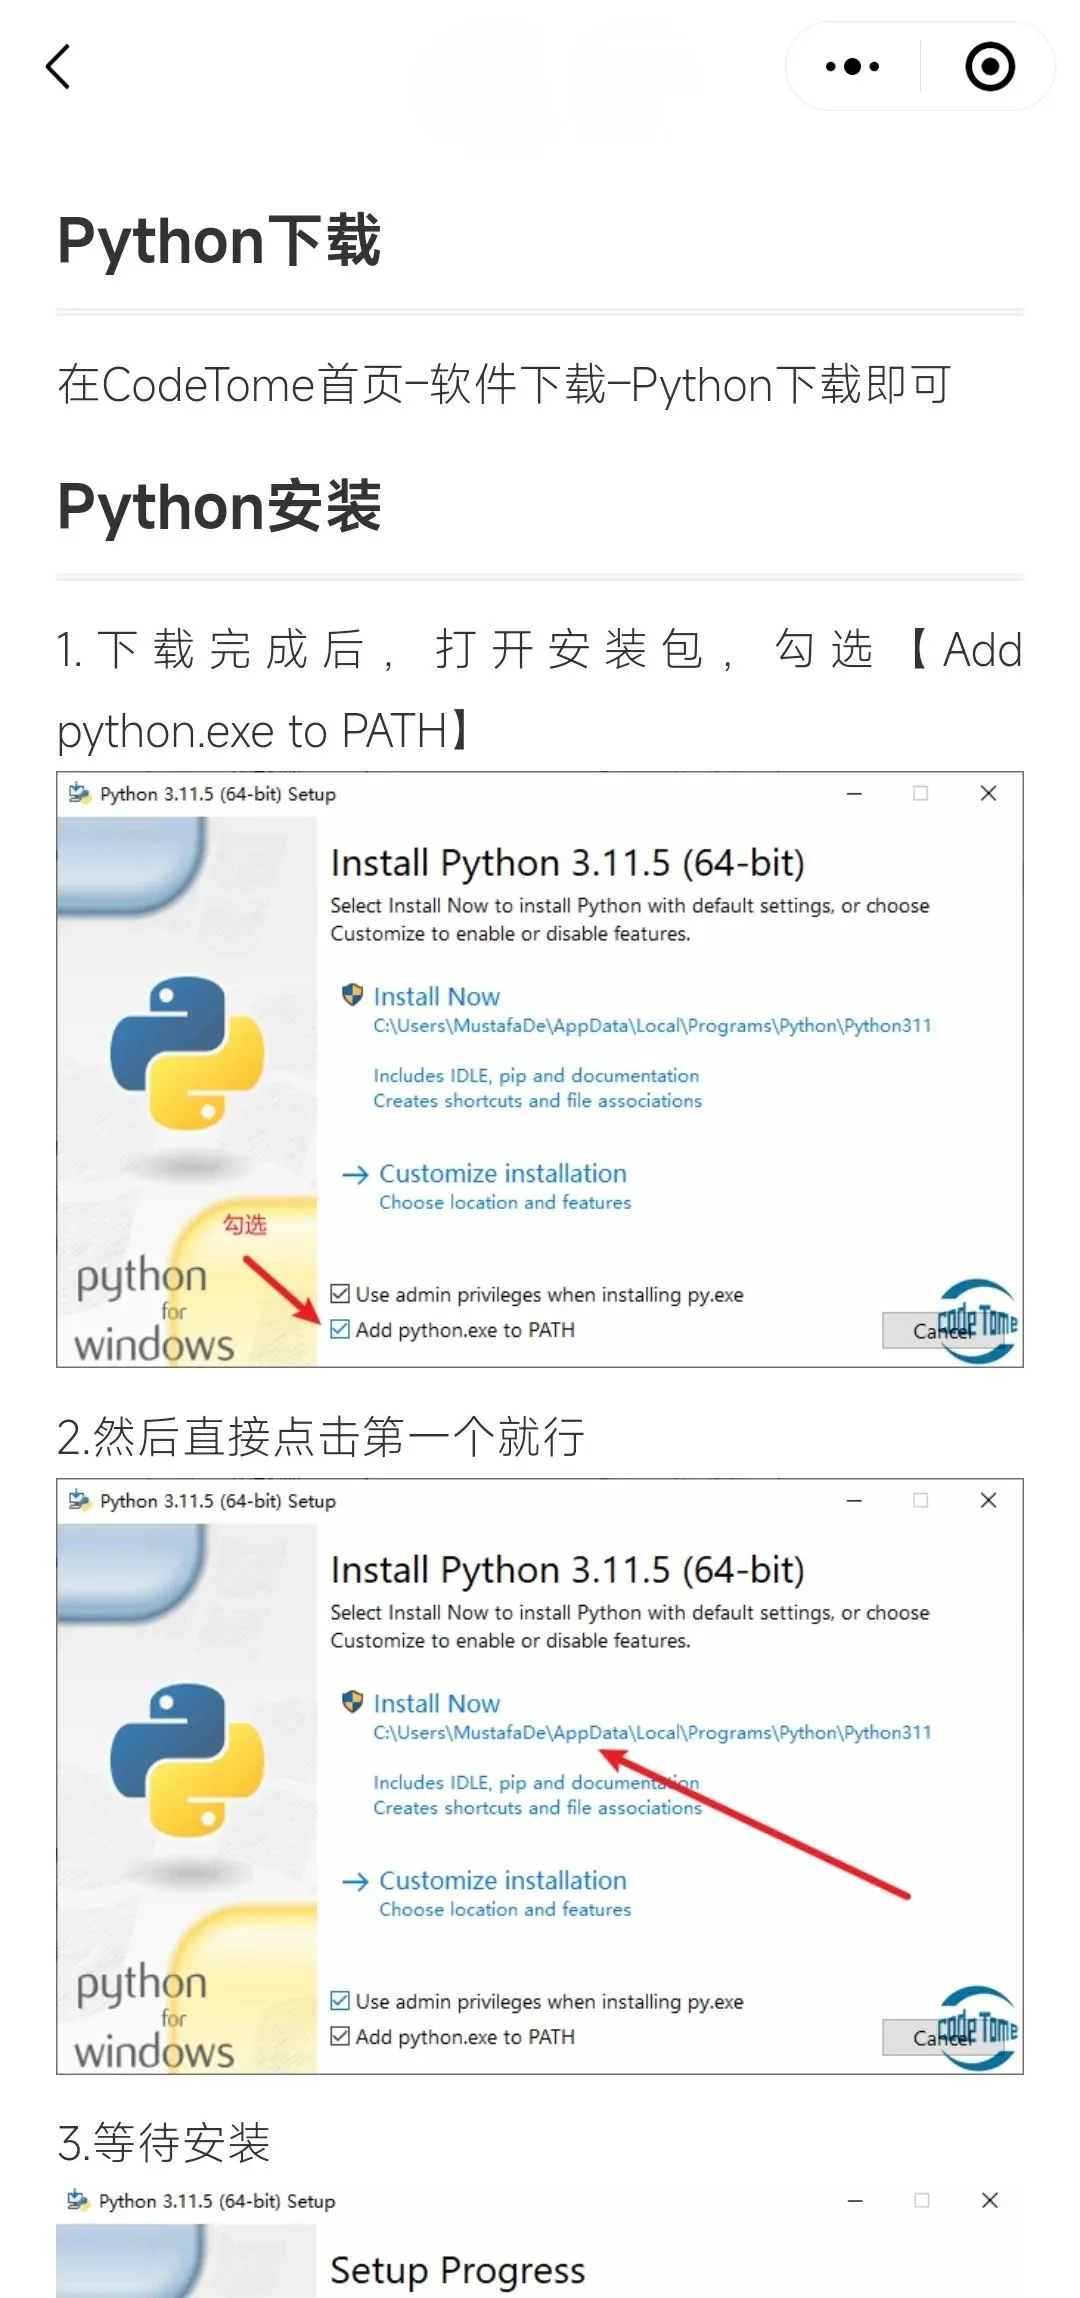Click the Install Python 3.11.5 (64-bit) heading, second screenshot

pyautogui.click(x=568, y=1570)
